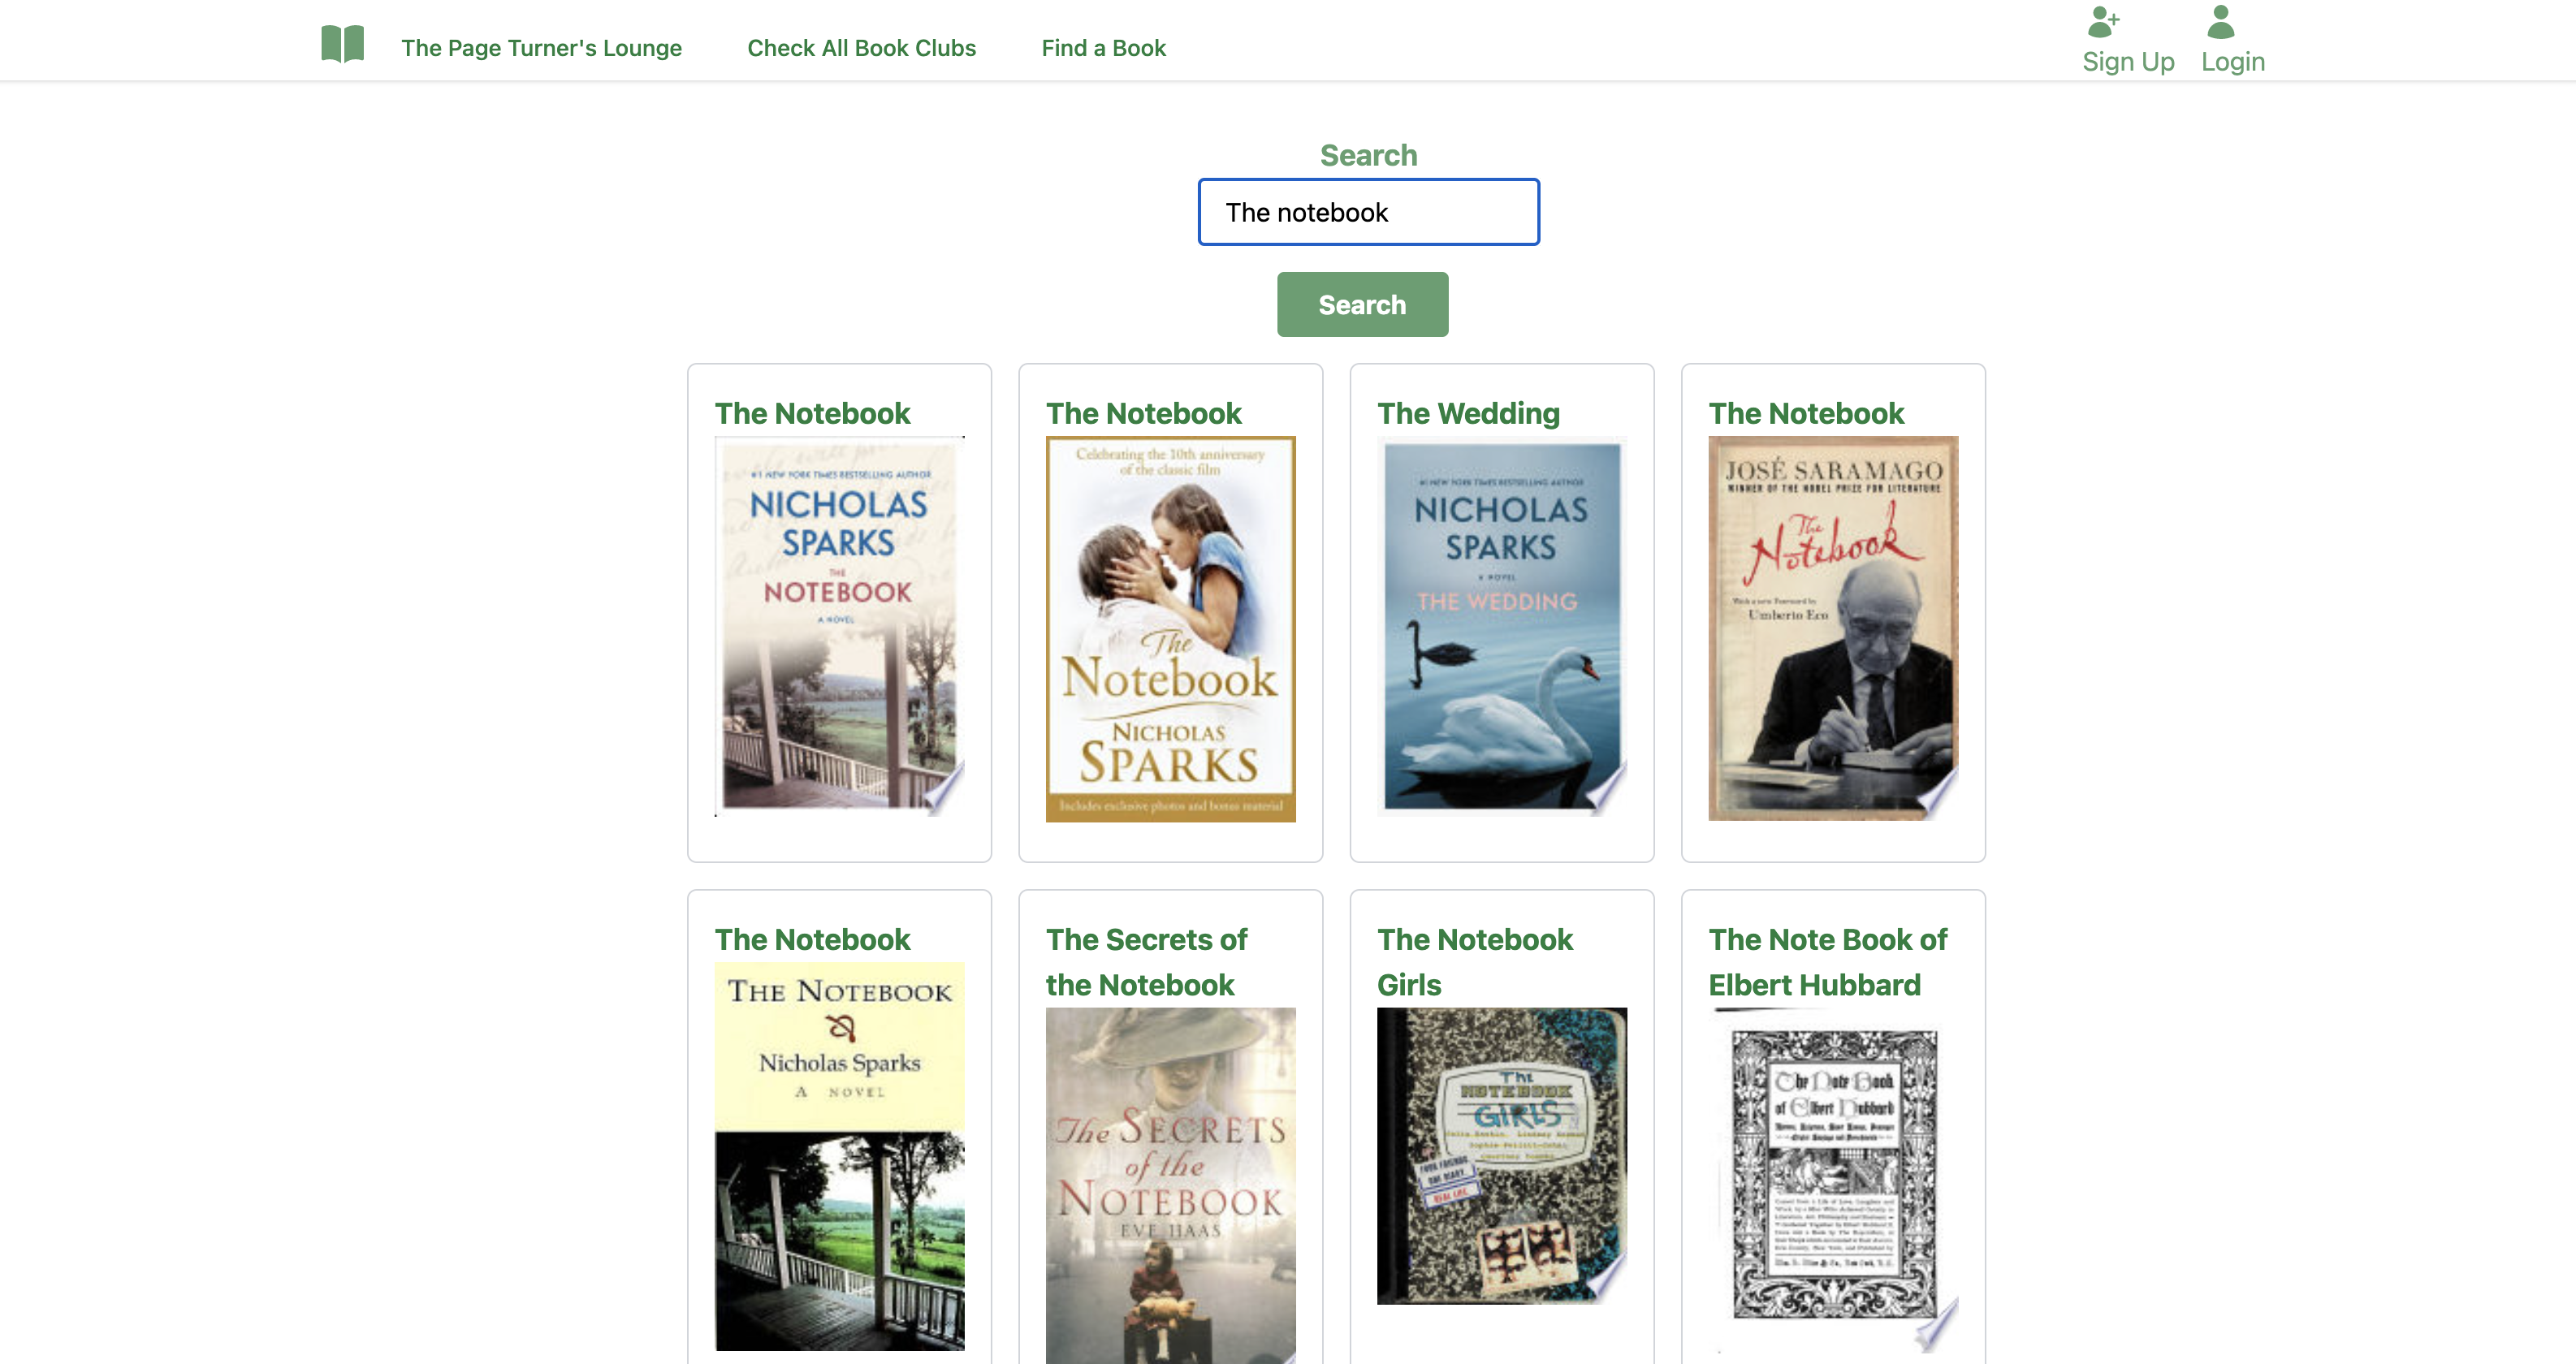Viewport: 2576px width, 1364px height.
Task: Click the open book logo icon
Action: click(342, 45)
